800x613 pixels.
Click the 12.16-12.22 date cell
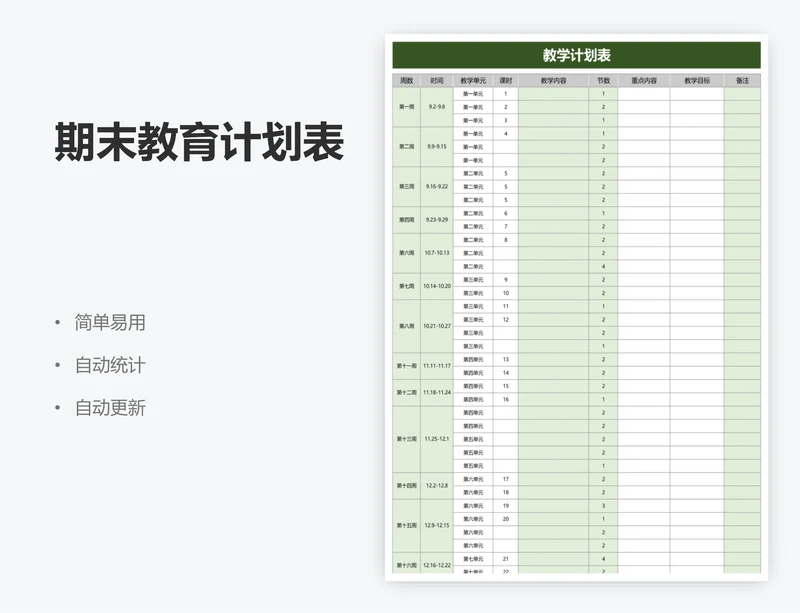437,565
